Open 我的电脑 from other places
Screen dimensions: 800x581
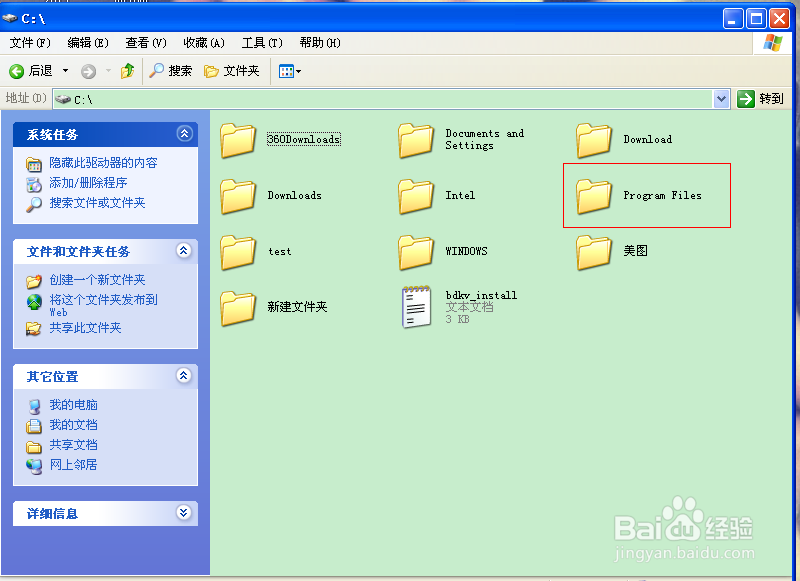(73, 405)
